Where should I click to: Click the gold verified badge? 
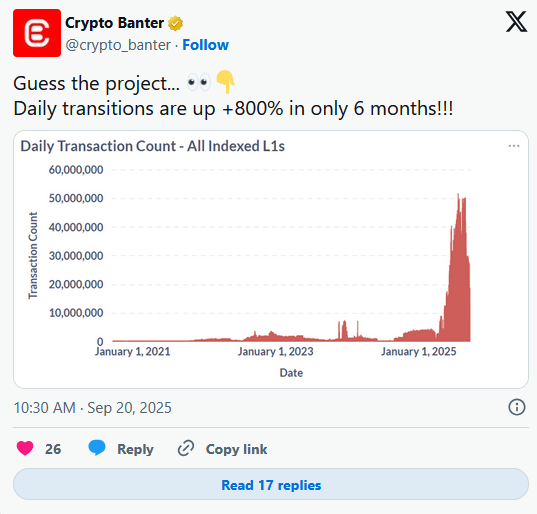175,23
